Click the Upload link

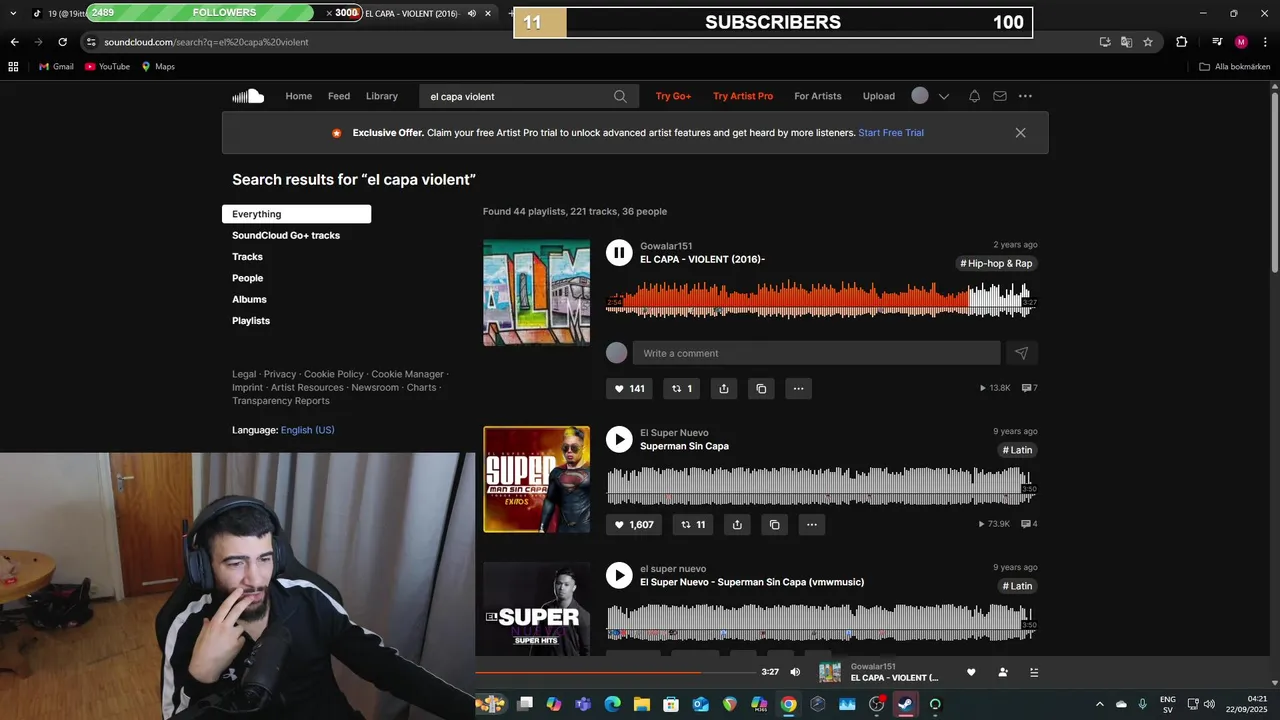pyautogui.click(x=879, y=96)
